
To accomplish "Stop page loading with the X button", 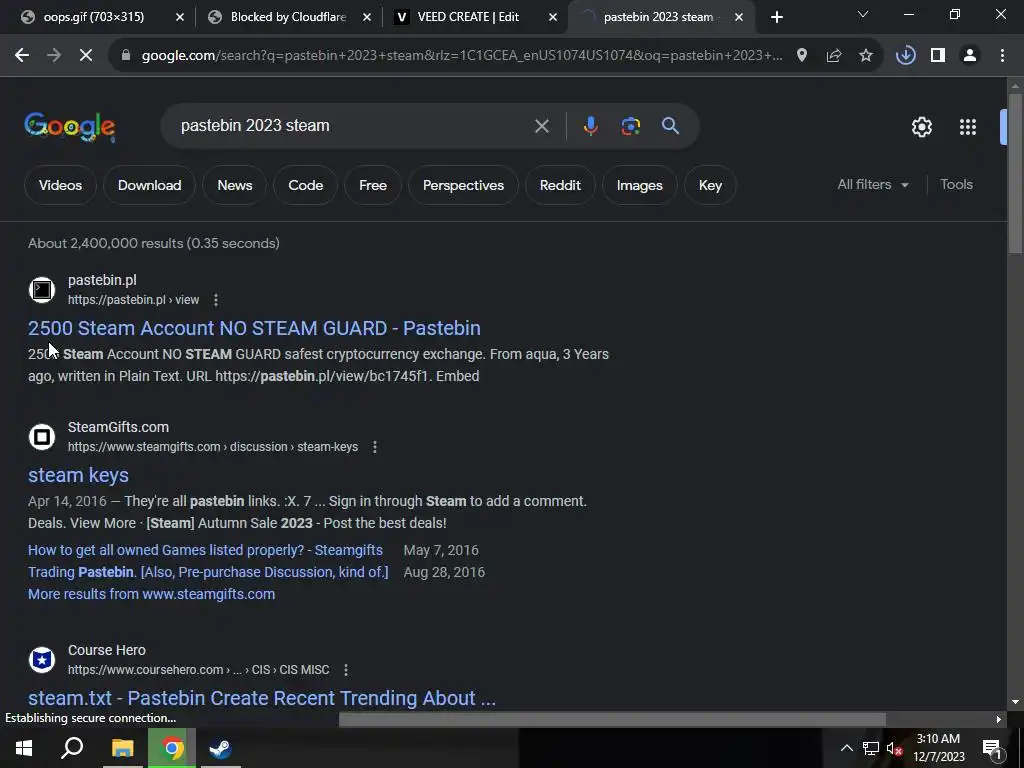I will [86, 56].
